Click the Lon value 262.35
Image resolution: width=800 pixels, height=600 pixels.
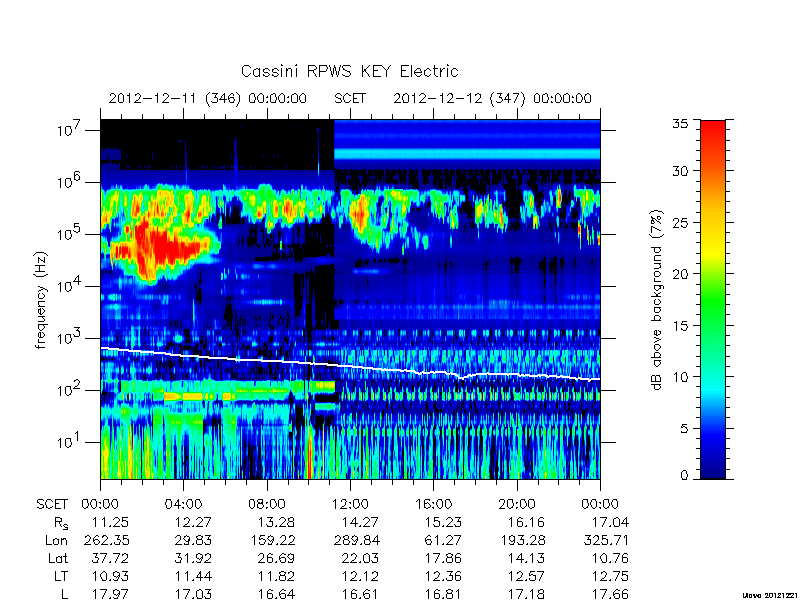tap(106, 540)
